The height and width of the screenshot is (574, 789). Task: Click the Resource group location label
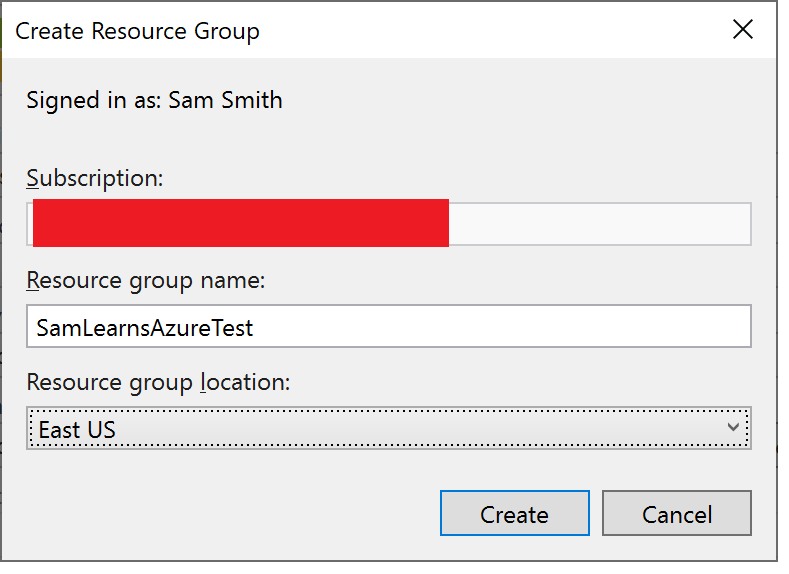158,382
